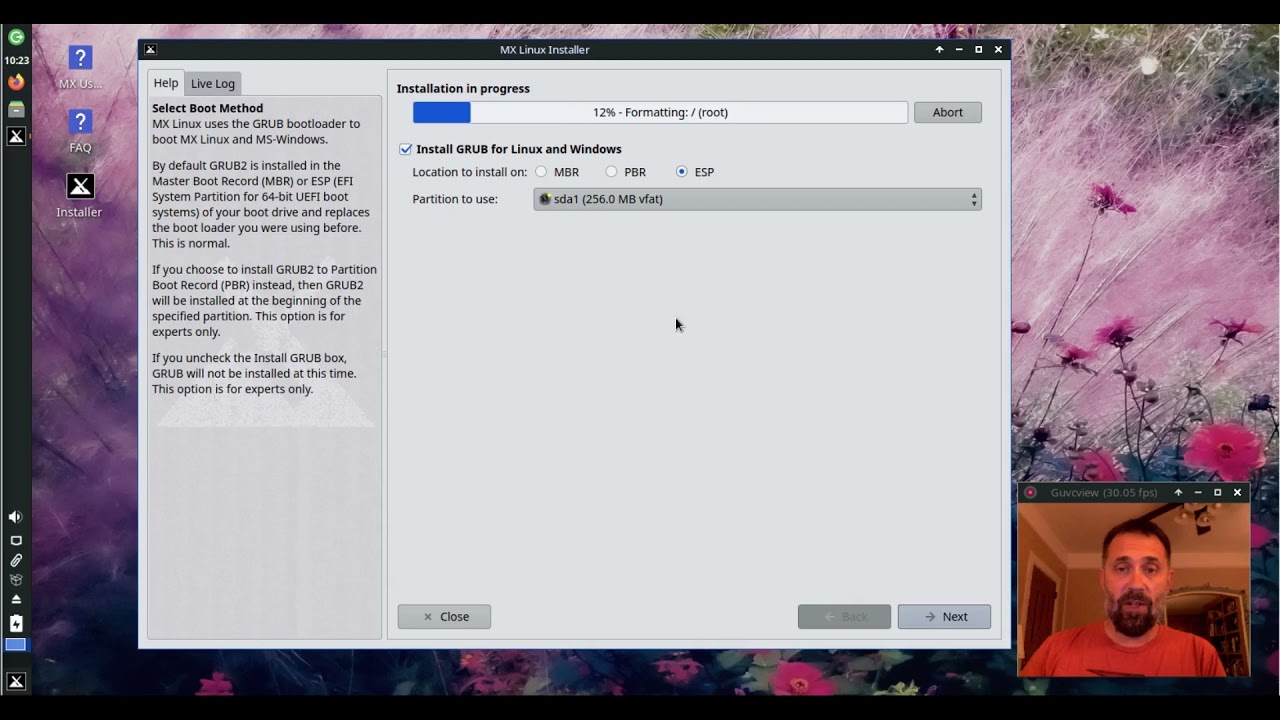The image size is (1280, 720).
Task: Click the Next button
Action: click(x=944, y=616)
